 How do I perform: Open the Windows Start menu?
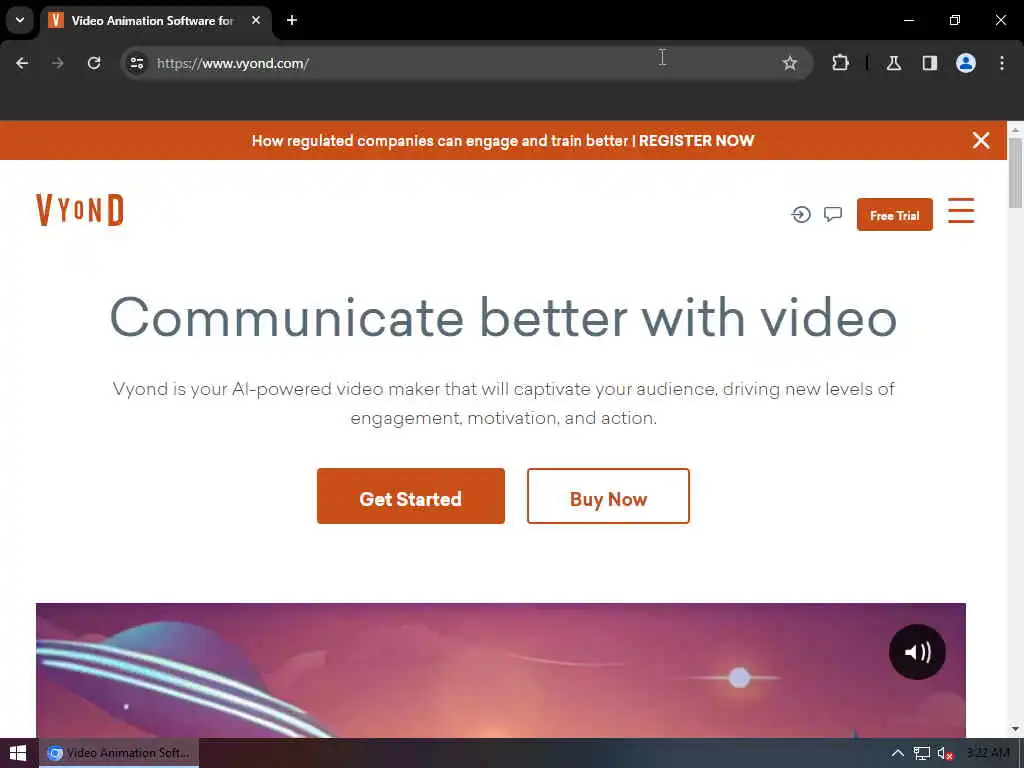pyautogui.click(x=18, y=753)
